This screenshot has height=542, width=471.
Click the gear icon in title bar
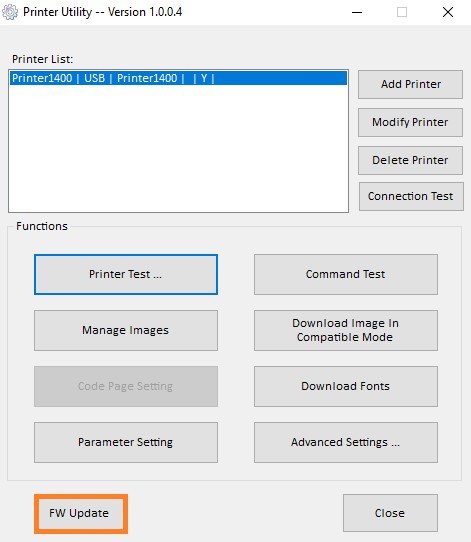coord(10,12)
